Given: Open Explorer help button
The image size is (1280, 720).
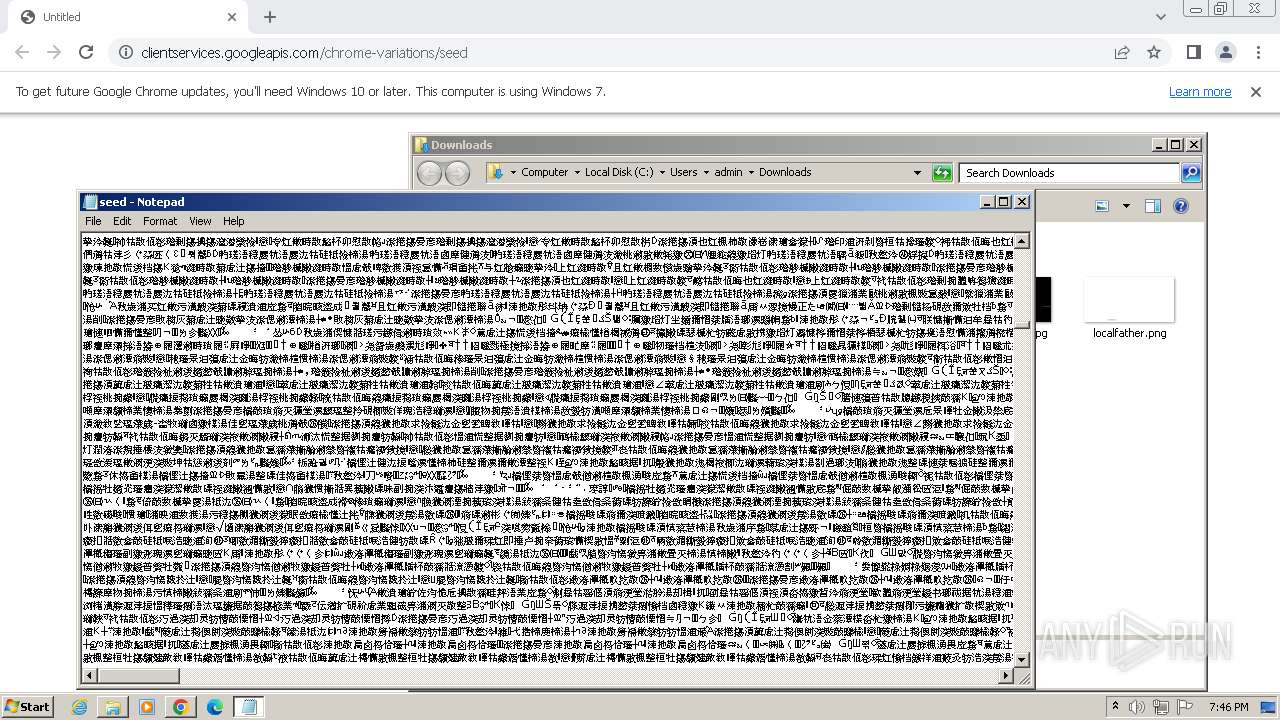Looking at the screenshot, I should pyautogui.click(x=1180, y=206).
